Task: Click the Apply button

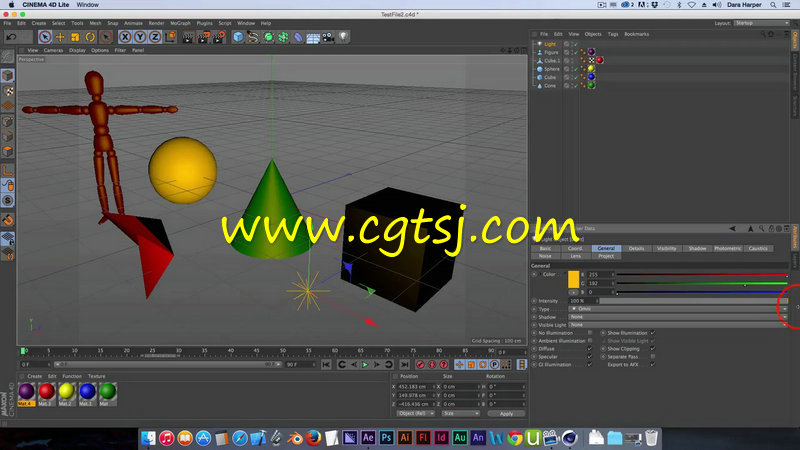Action: (x=506, y=414)
